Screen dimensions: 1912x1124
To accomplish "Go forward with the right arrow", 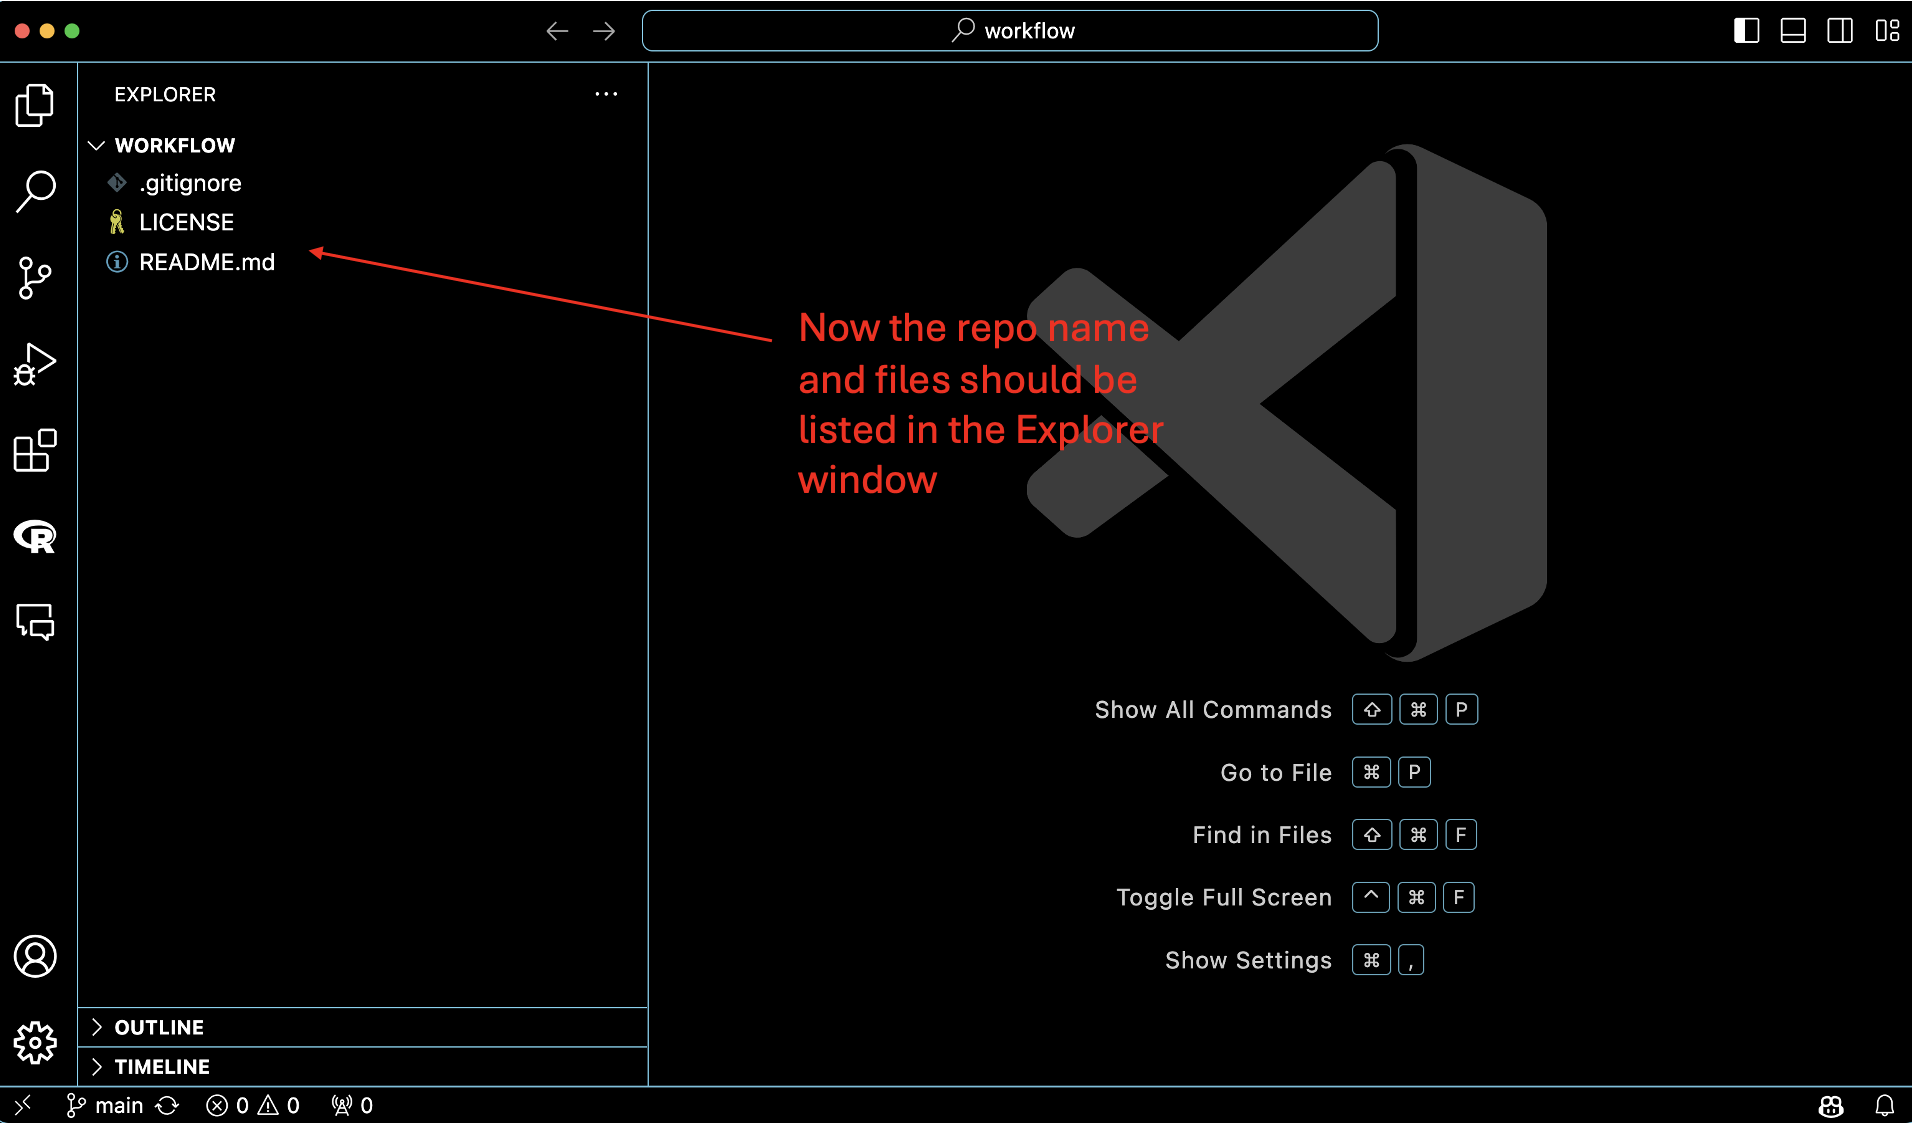I will coord(604,31).
